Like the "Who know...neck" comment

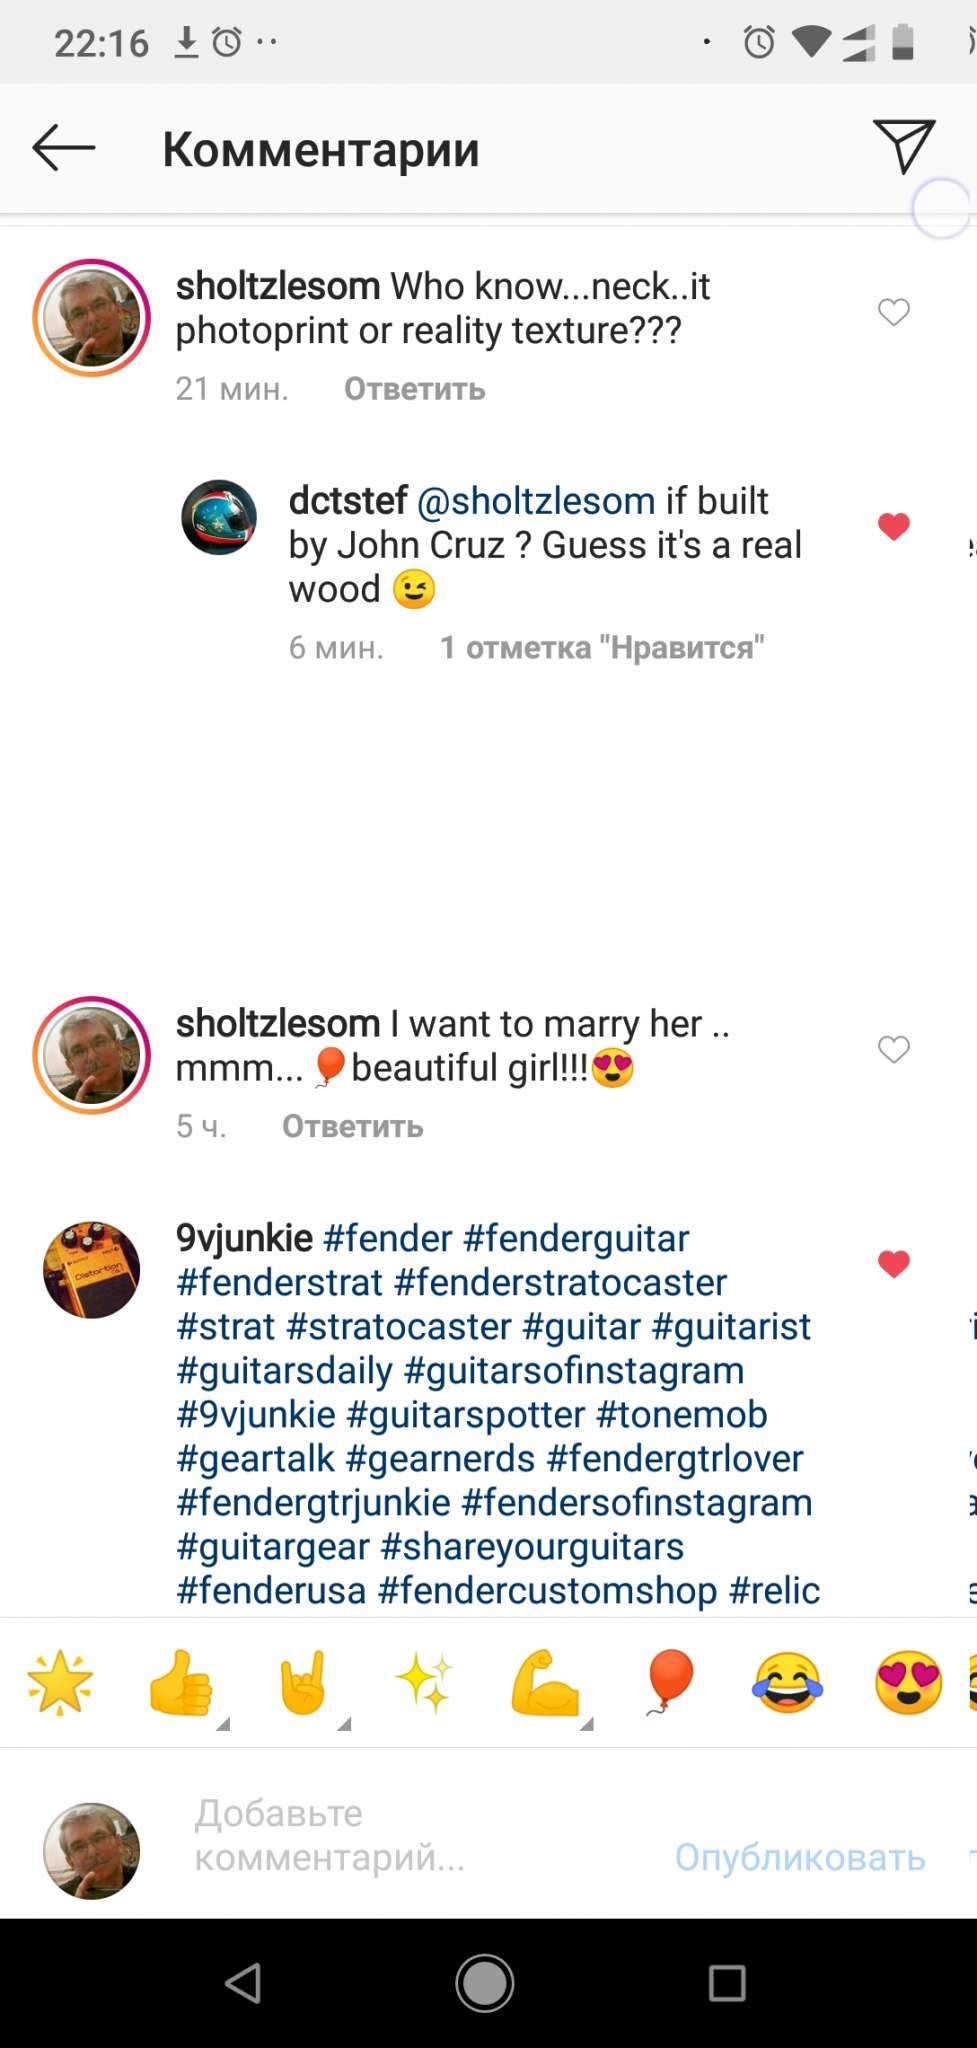(893, 312)
